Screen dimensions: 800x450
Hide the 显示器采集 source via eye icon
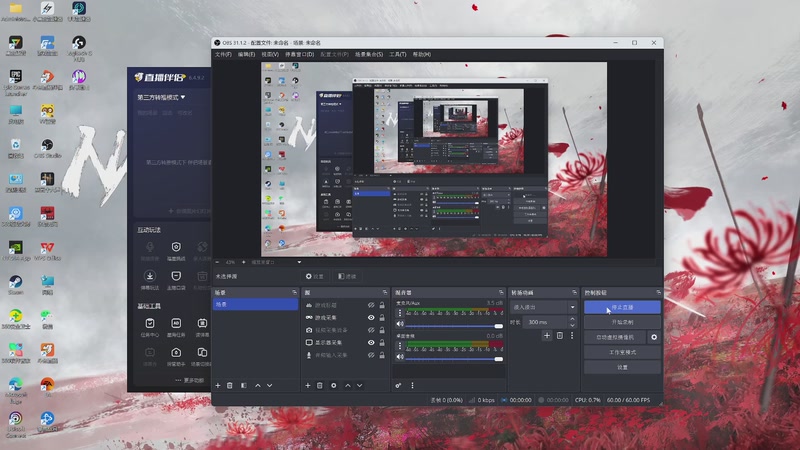(x=371, y=342)
